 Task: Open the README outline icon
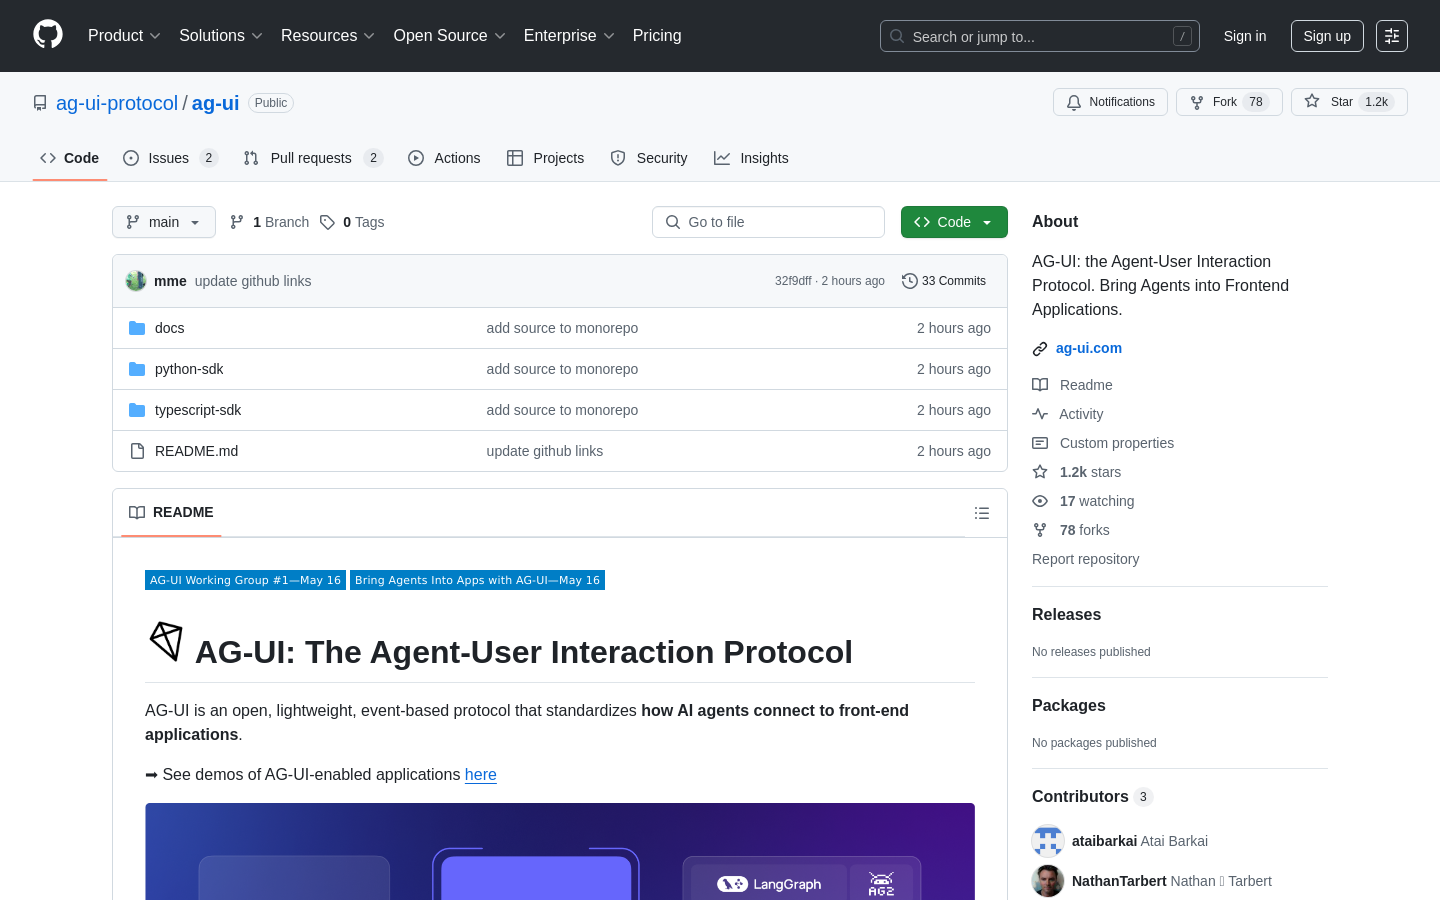(982, 513)
